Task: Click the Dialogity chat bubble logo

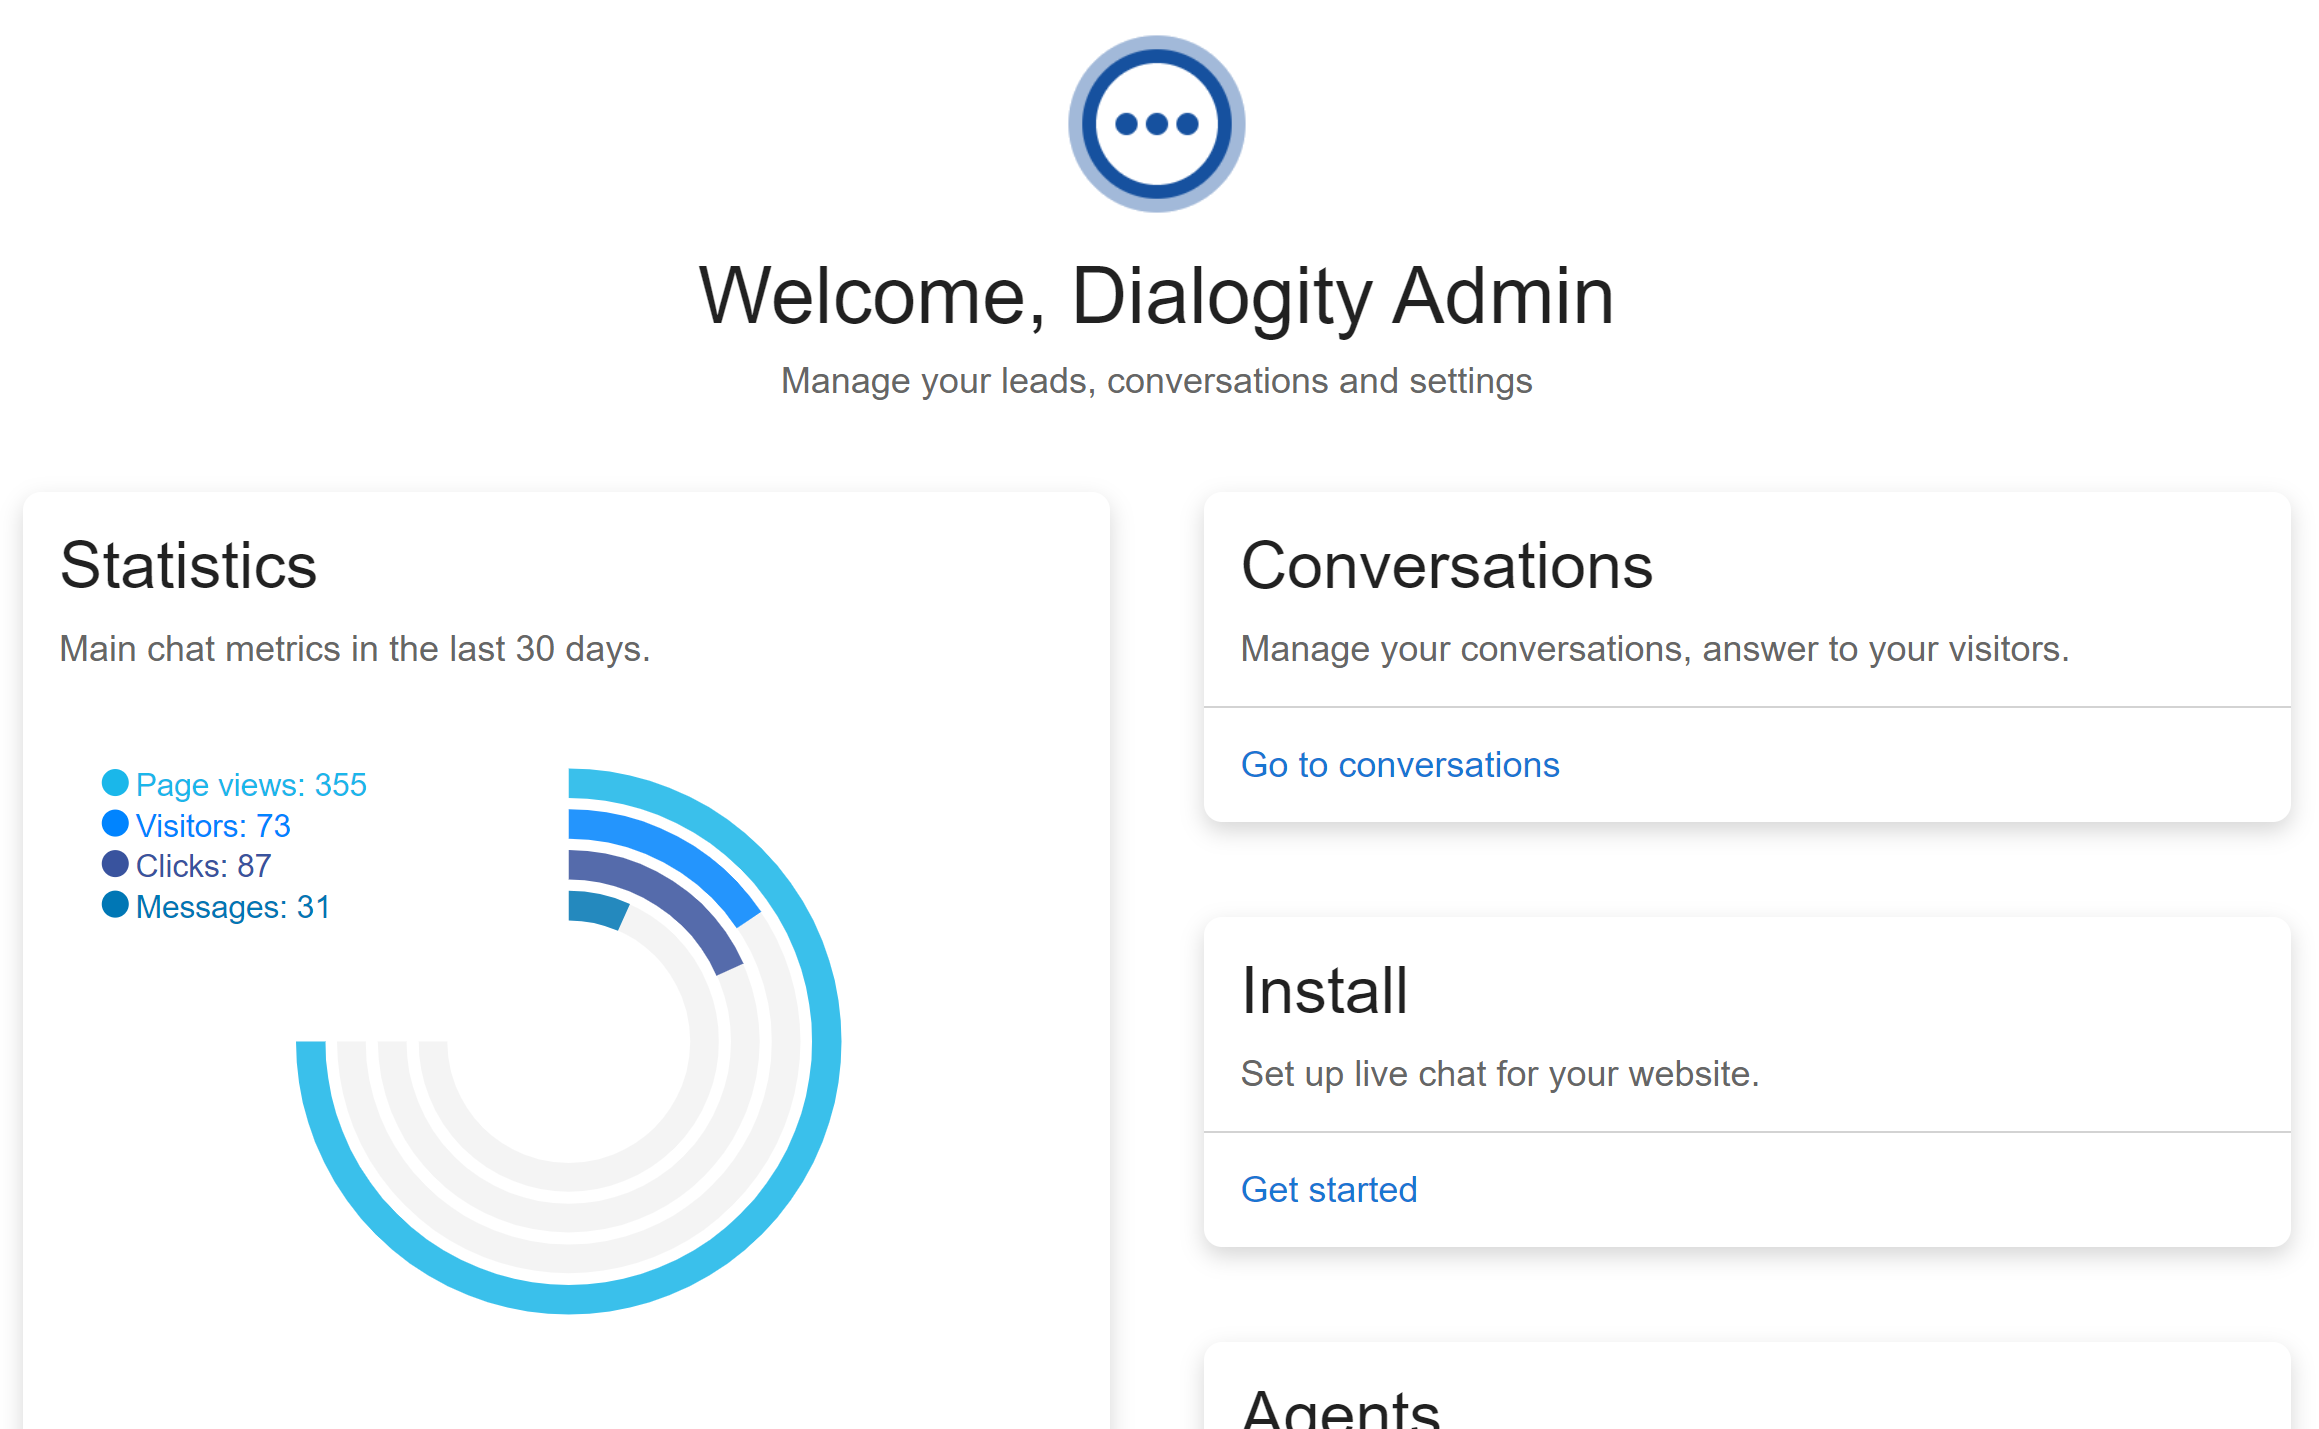Action: [1156, 124]
